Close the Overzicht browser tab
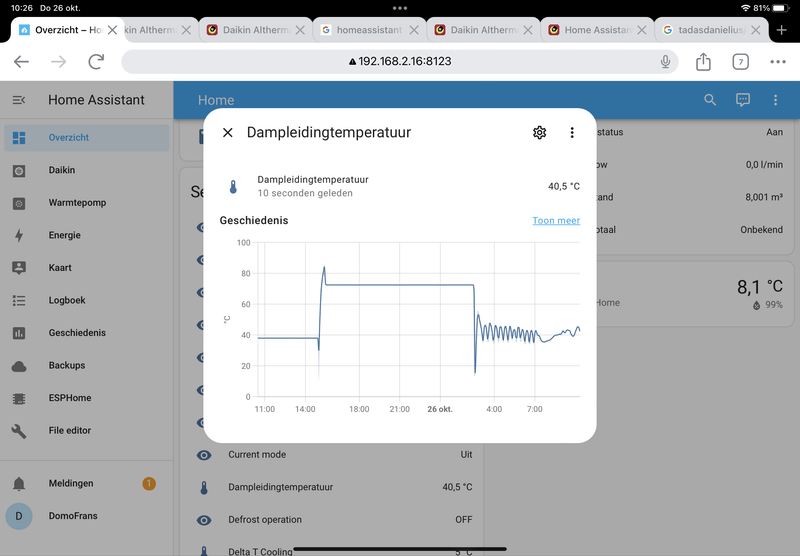This screenshot has height=556, width=800. pos(112,30)
